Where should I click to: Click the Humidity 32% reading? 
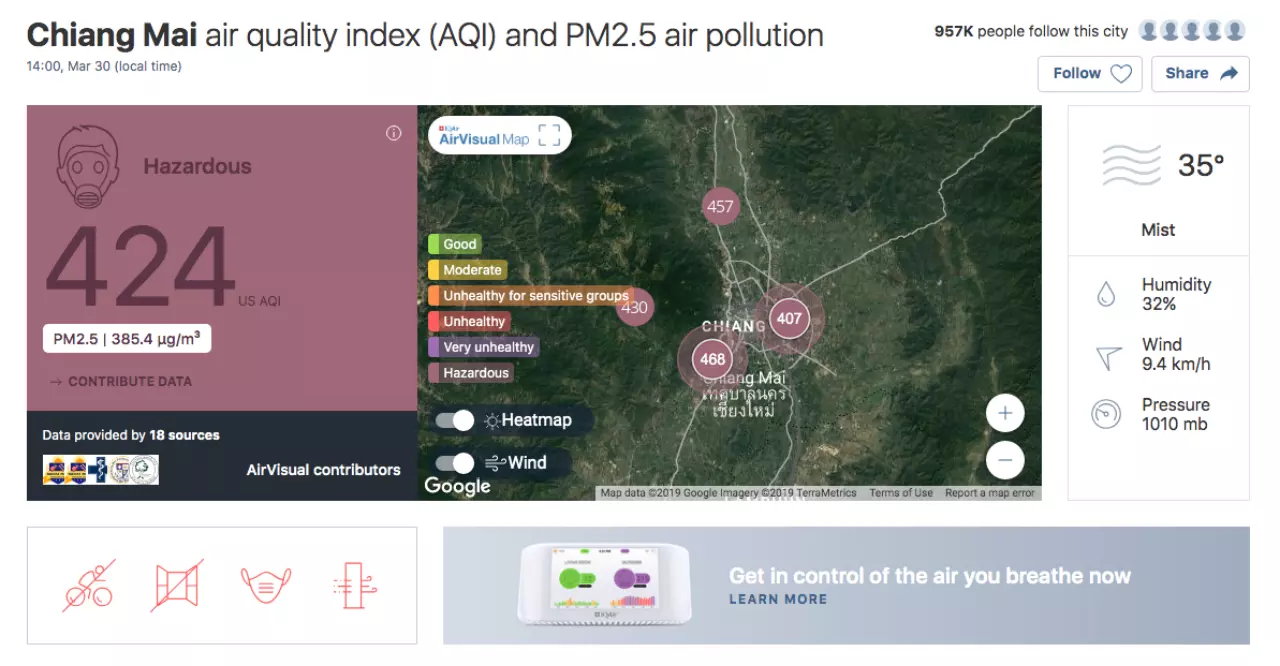coord(1176,294)
